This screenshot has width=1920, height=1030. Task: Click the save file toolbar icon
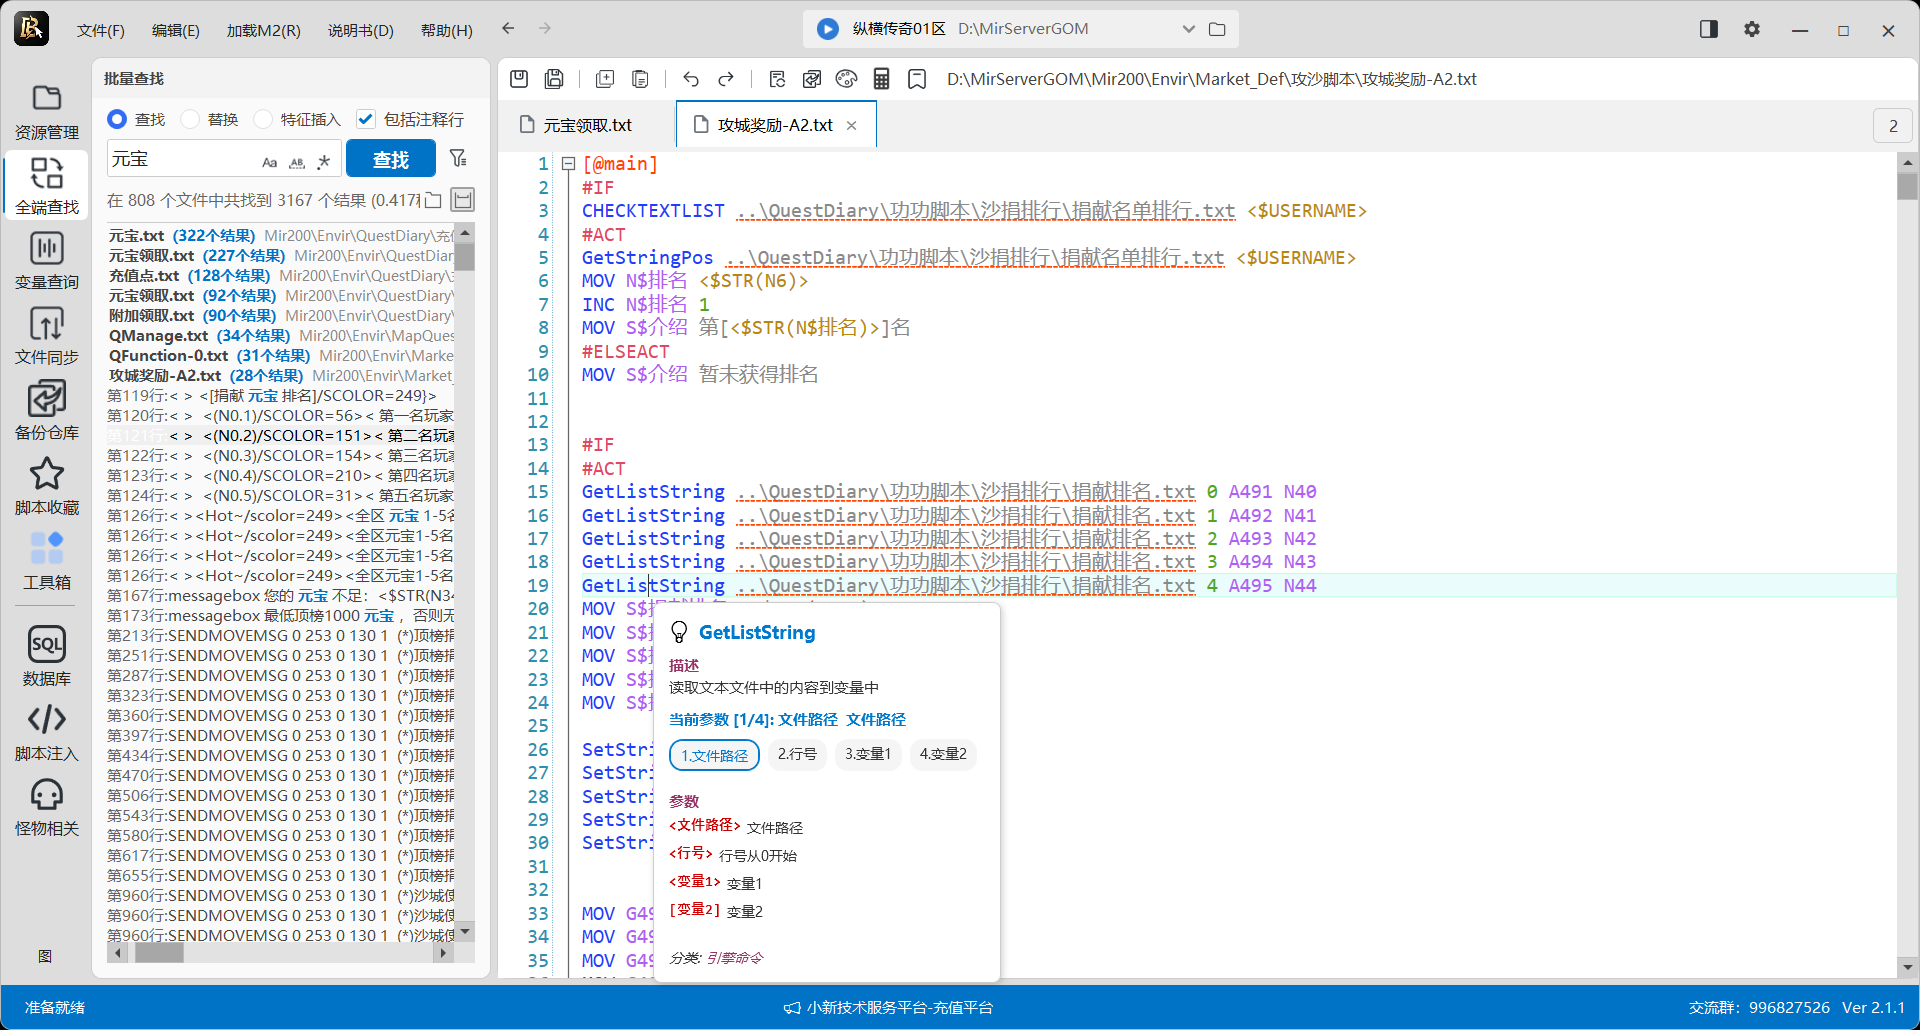point(519,79)
